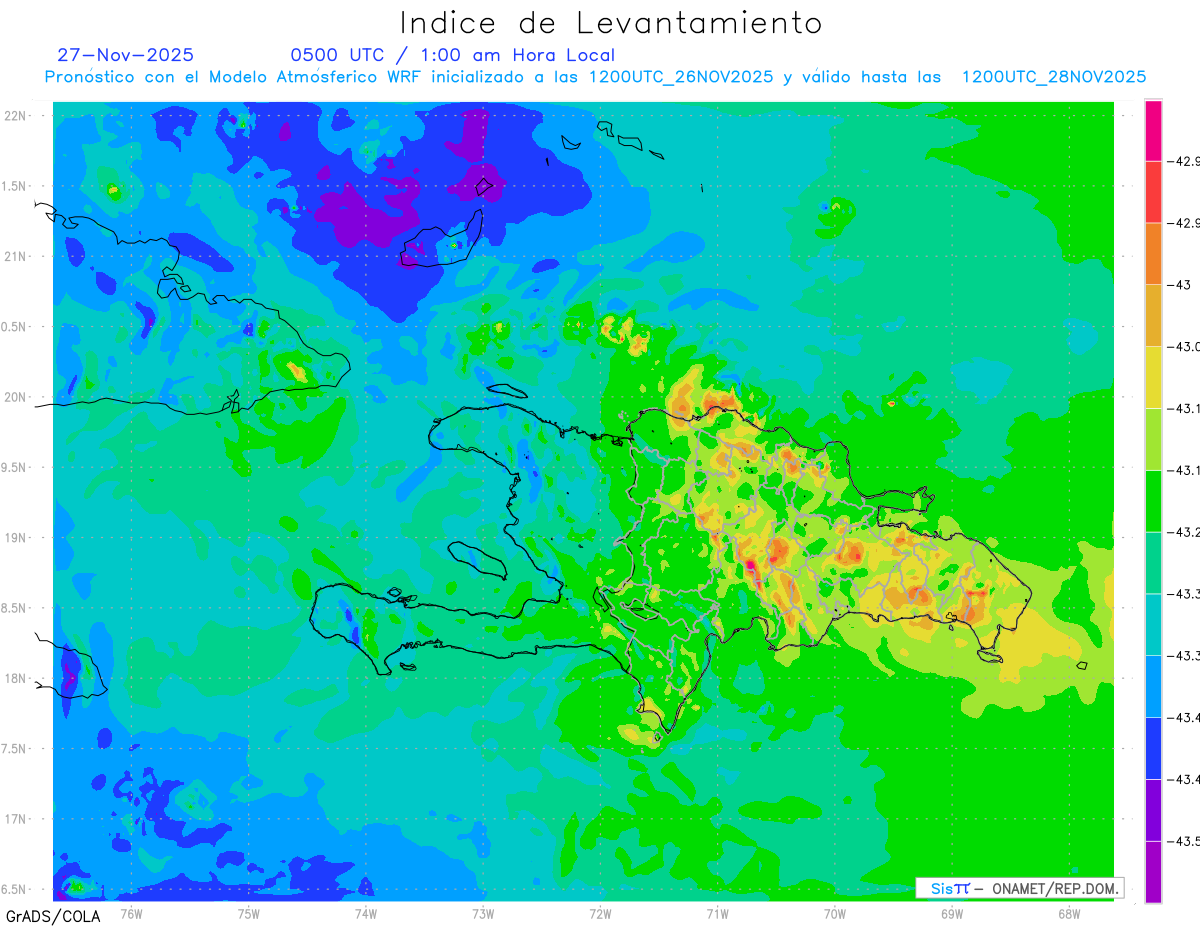Viewport: 1200px width, 927px height.
Task: Click the '68W' longitude label
Action: tap(1069, 913)
